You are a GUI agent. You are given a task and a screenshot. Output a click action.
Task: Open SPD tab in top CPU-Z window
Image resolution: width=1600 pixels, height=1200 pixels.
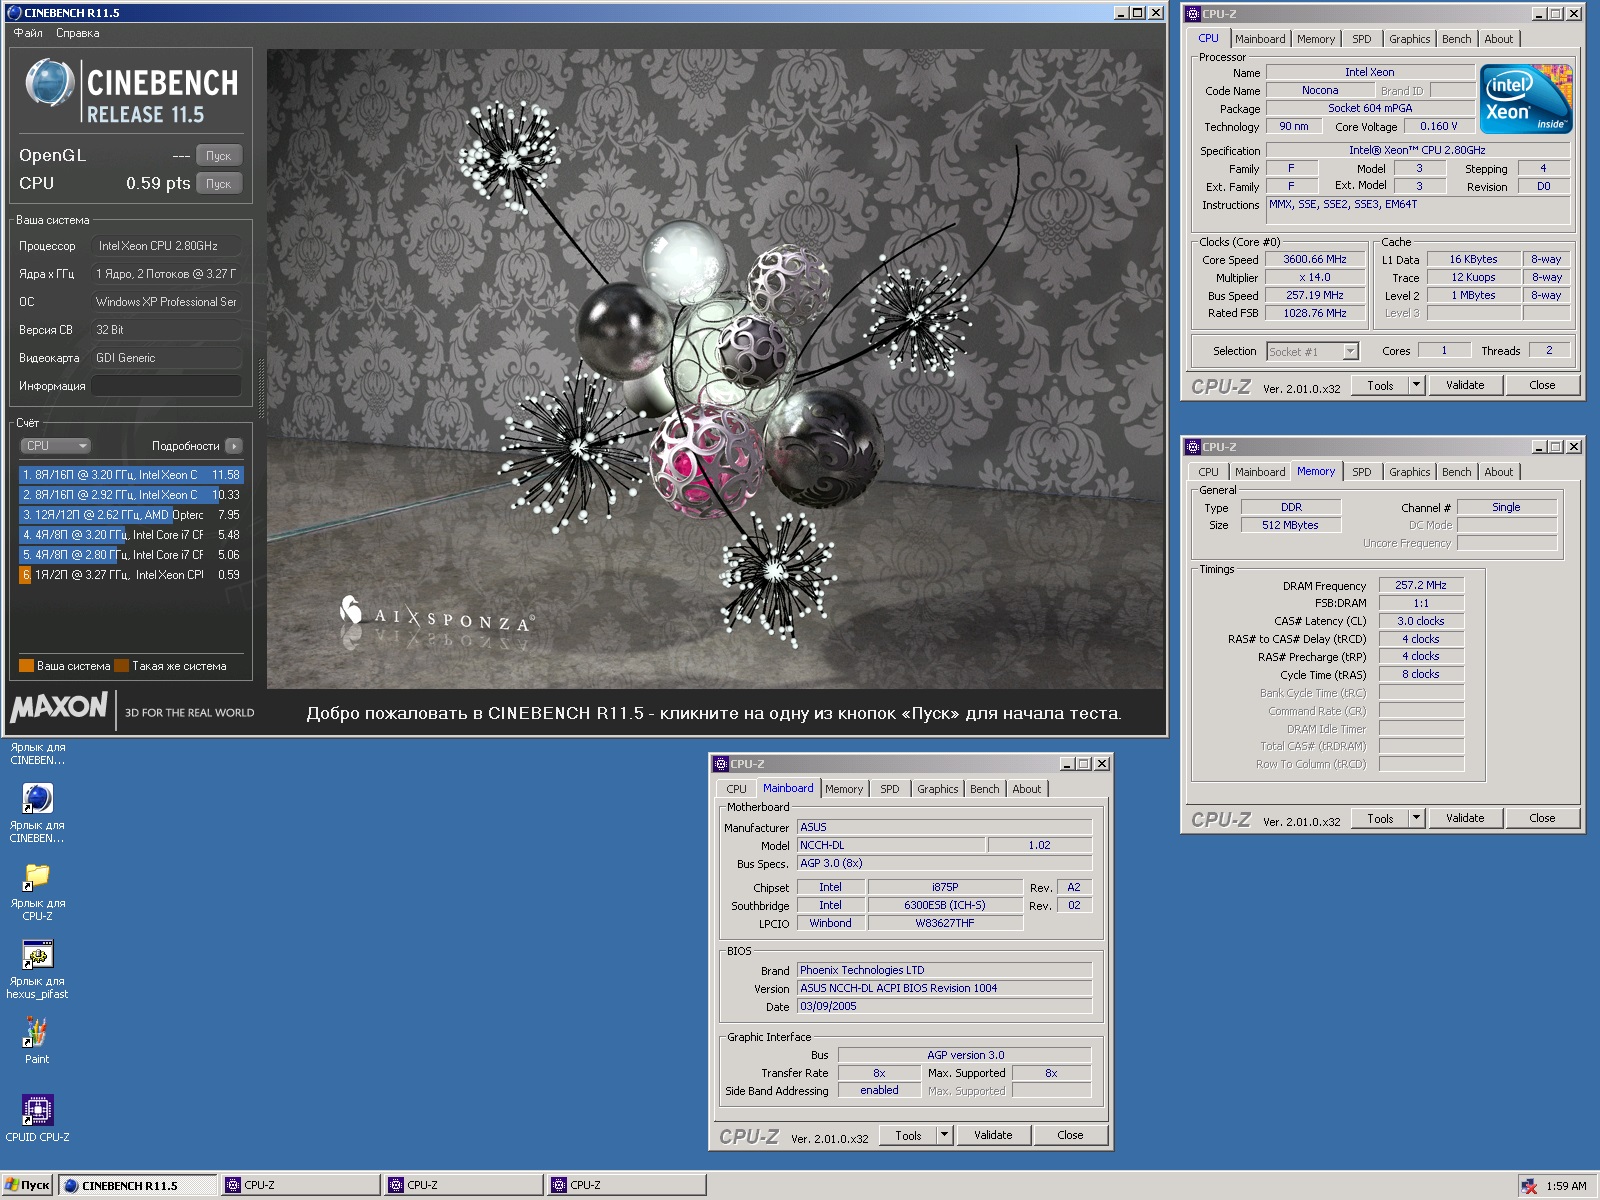(1362, 39)
